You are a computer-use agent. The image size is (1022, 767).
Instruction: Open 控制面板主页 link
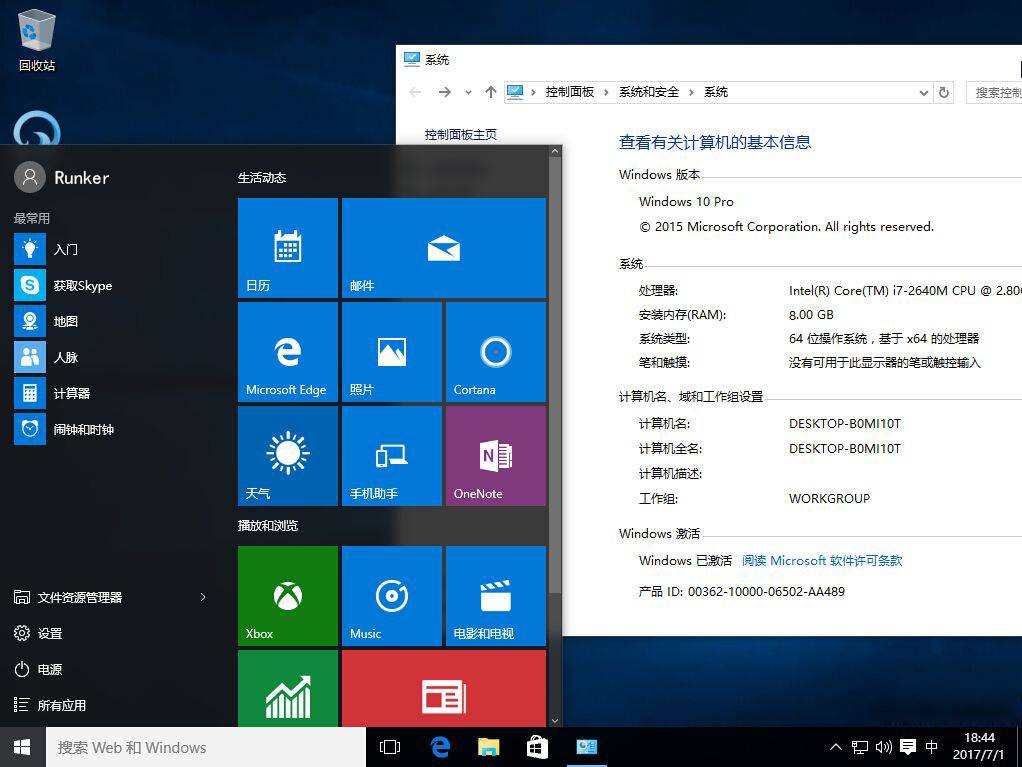point(461,134)
